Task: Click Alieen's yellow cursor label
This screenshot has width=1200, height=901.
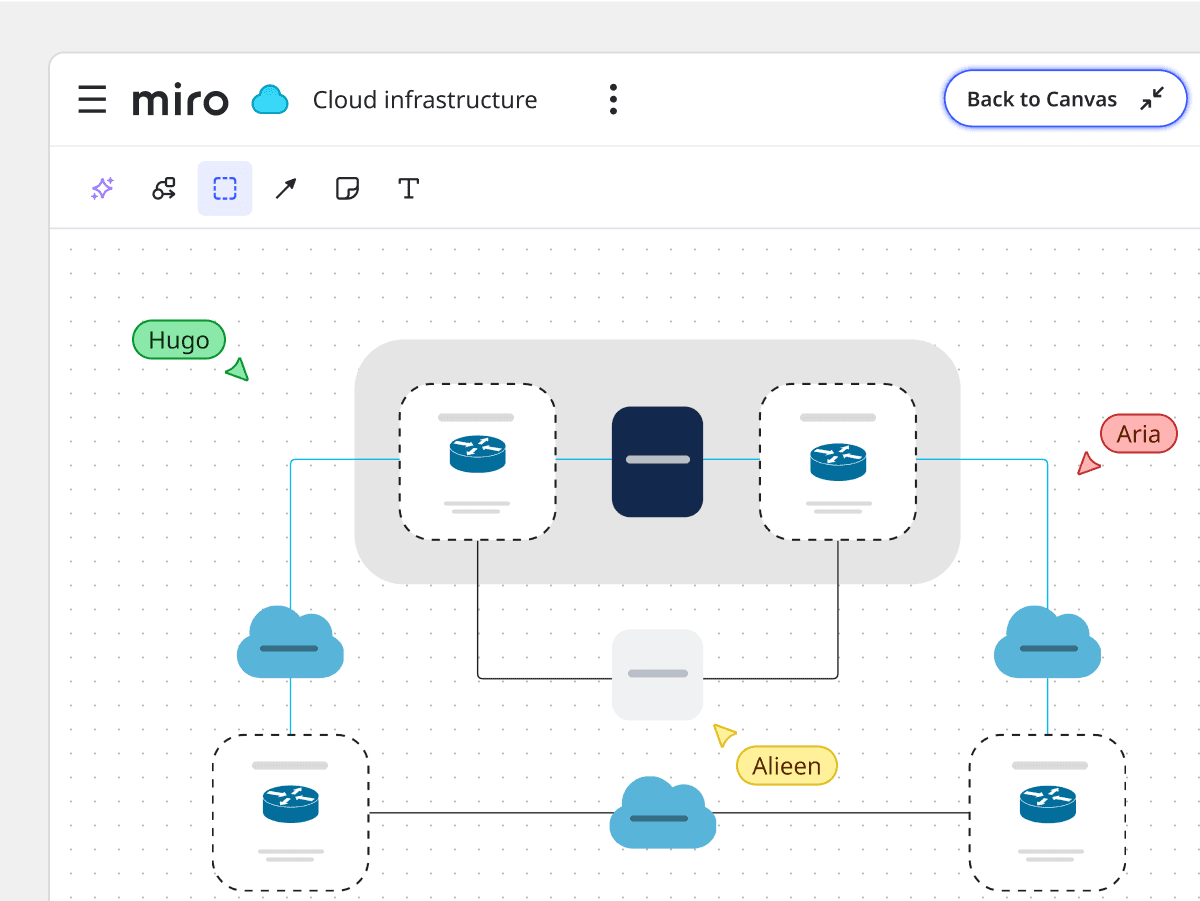Action: point(786,766)
